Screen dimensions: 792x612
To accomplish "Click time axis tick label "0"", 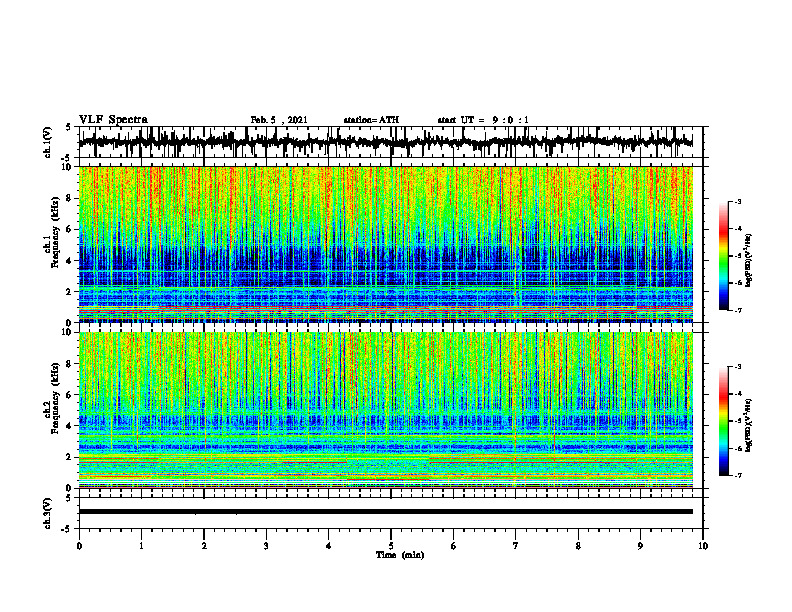I will [x=79, y=546].
